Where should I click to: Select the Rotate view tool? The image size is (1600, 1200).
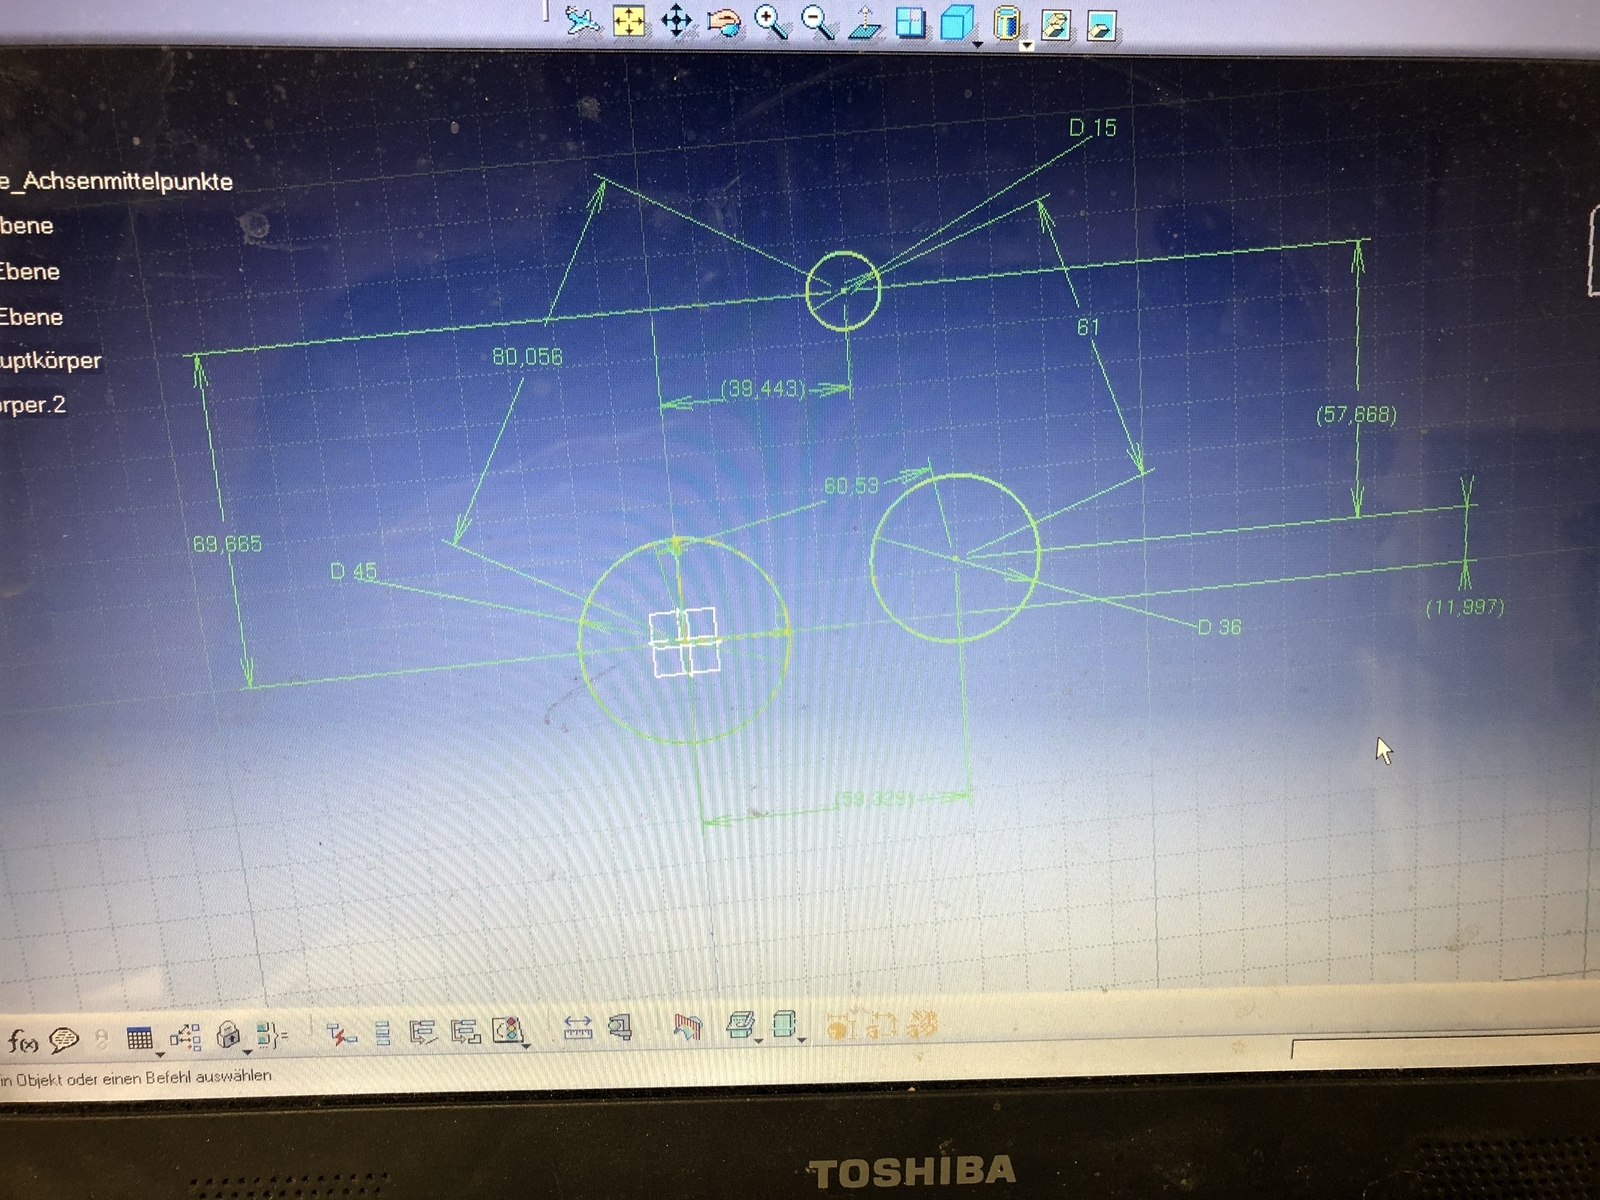point(723,22)
